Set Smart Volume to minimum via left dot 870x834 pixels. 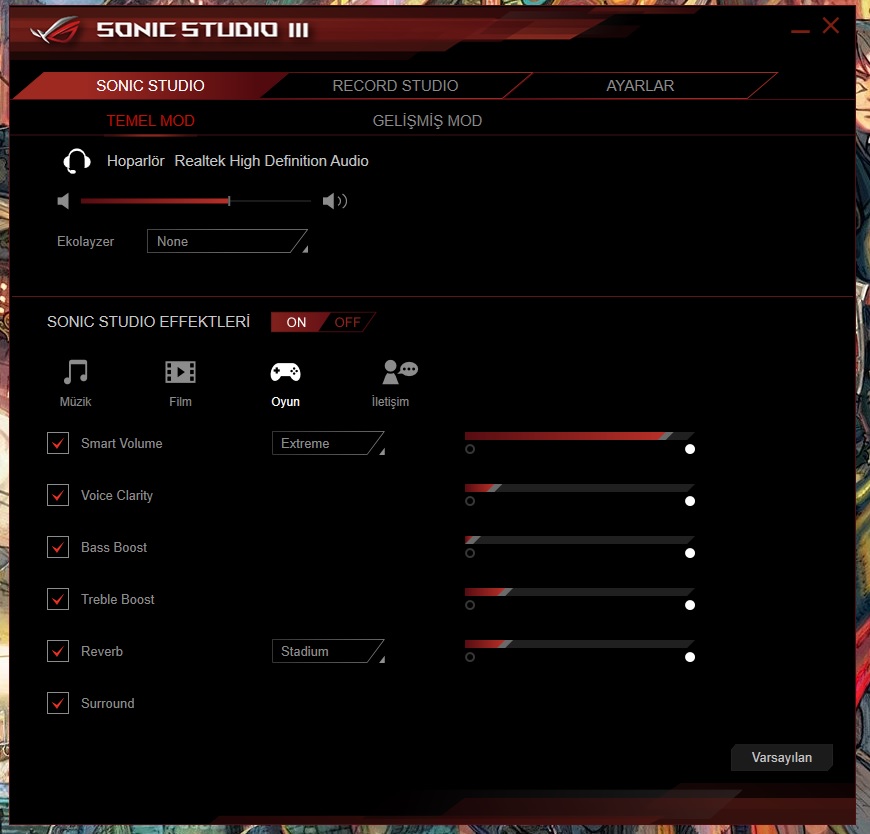[x=470, y=449]
